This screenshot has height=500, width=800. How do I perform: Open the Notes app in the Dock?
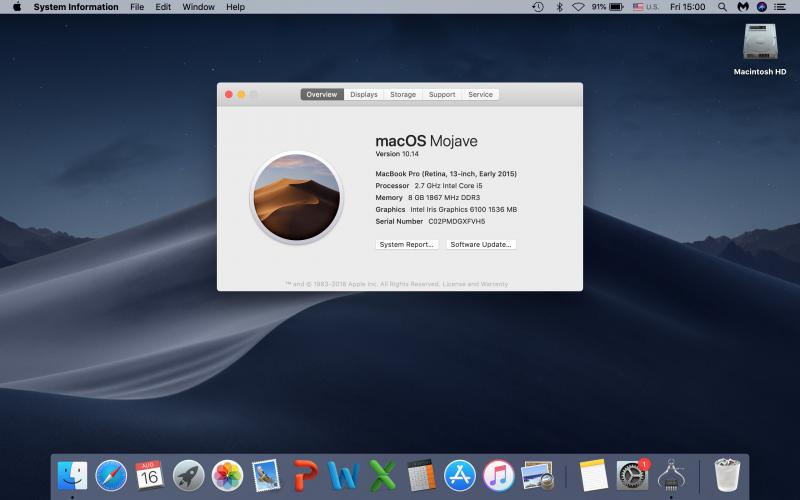click(x=594, y=476)
